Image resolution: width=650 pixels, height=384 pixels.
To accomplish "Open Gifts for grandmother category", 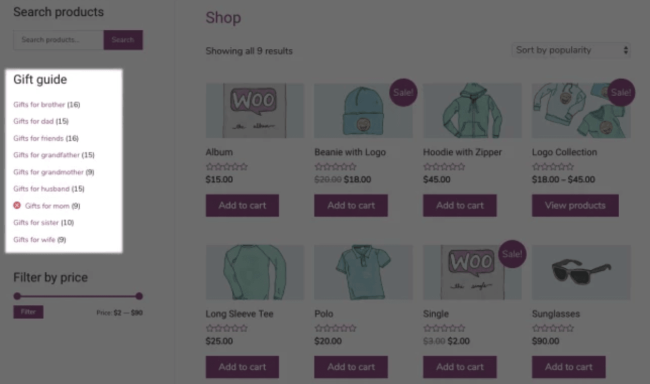I will (48, 172).
